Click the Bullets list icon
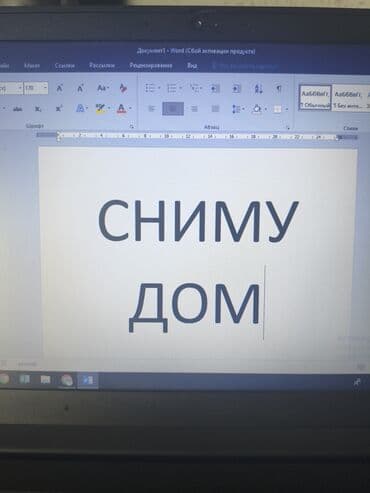370x493 pixels. click(x=150, y=88)
